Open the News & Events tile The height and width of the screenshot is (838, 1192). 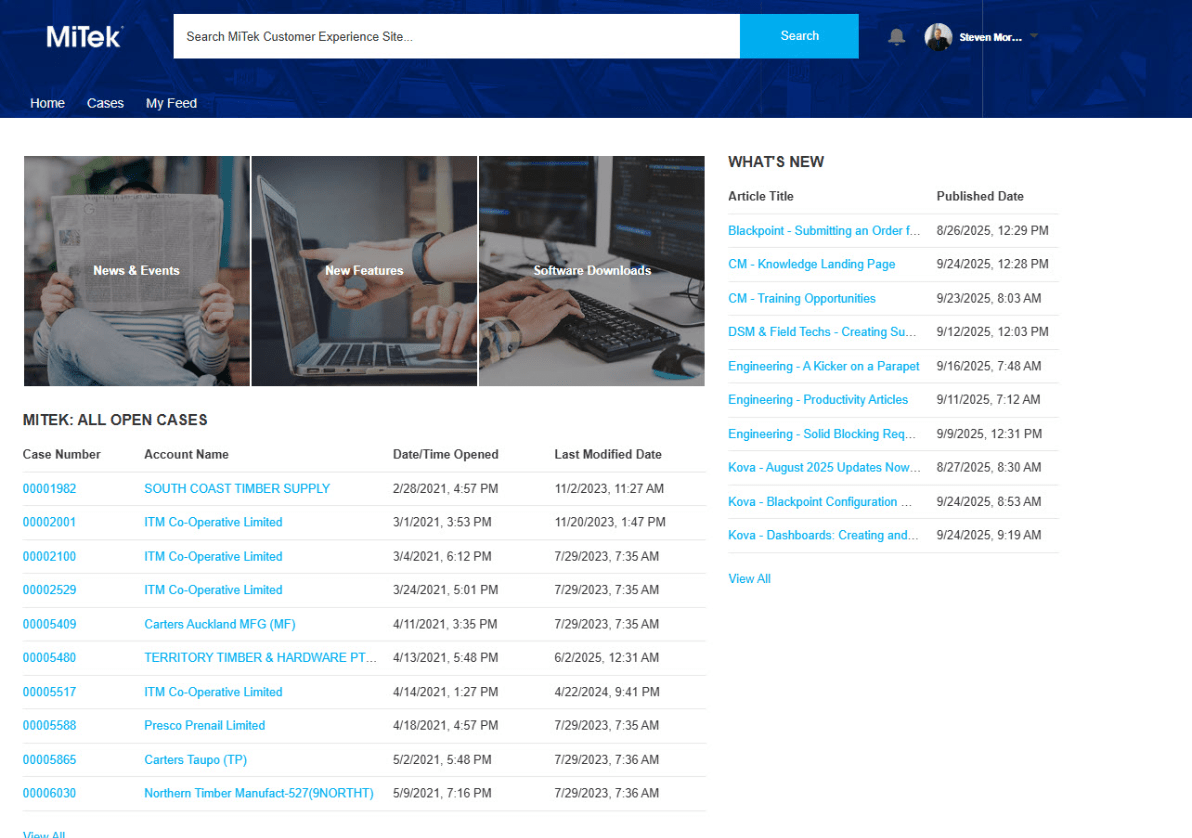pyautogui.click(x=137, y=270)
